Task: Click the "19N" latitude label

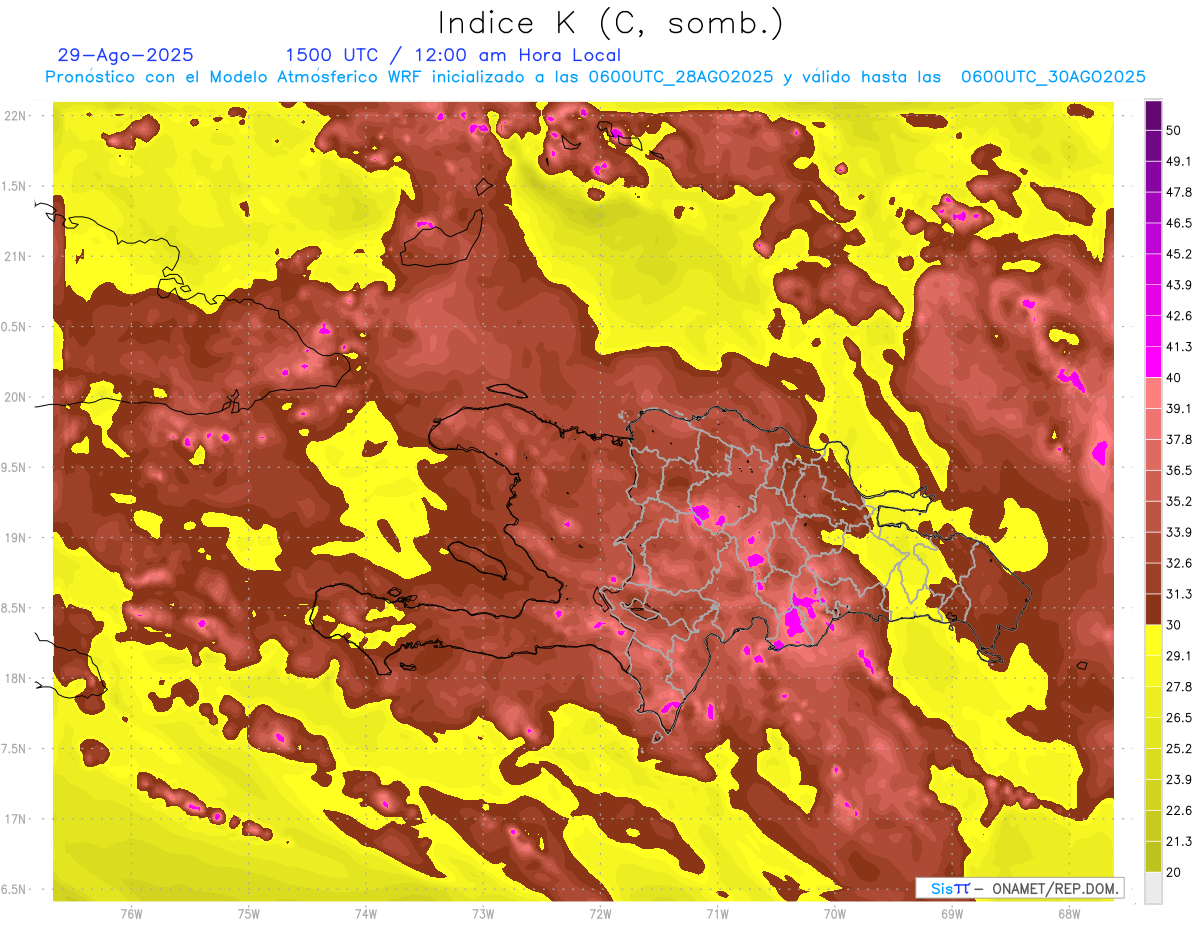Action: pos(16,538)
